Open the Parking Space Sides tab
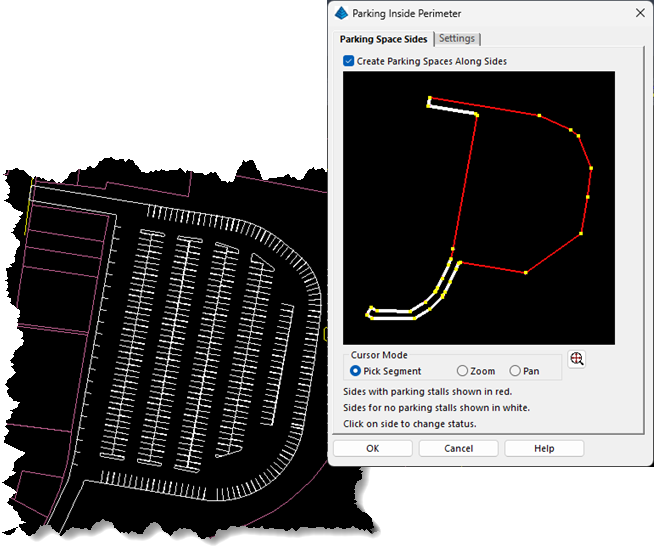Screen dimensions: 654x547 point(383,39)
